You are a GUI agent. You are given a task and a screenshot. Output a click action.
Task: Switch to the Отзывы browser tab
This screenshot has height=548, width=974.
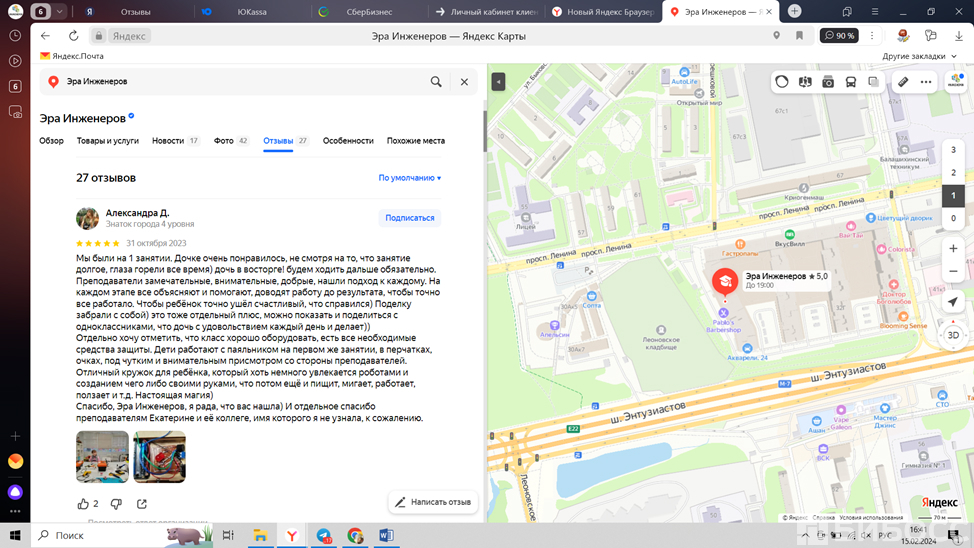(x=135, y=12)
